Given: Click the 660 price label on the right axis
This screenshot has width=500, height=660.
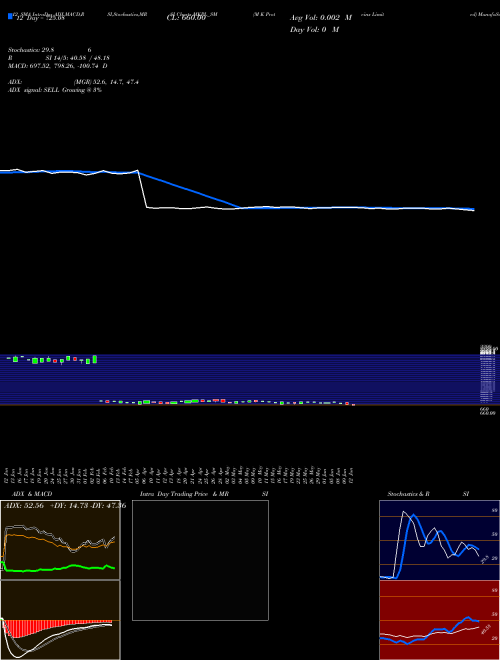Looking at the screenshot, I should (484, 409).
